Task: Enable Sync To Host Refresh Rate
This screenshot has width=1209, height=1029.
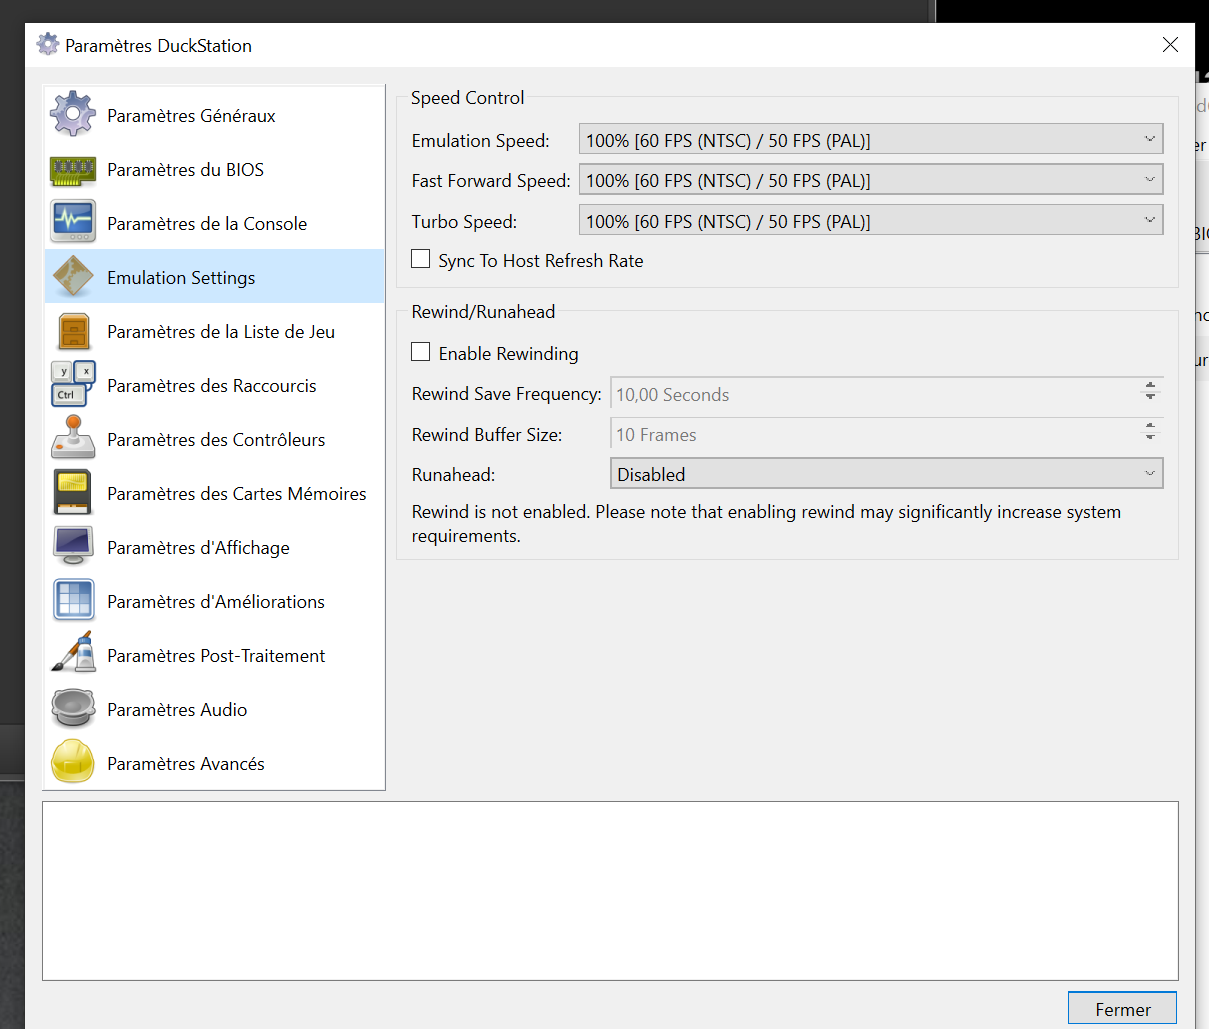Action: [421, 260]
